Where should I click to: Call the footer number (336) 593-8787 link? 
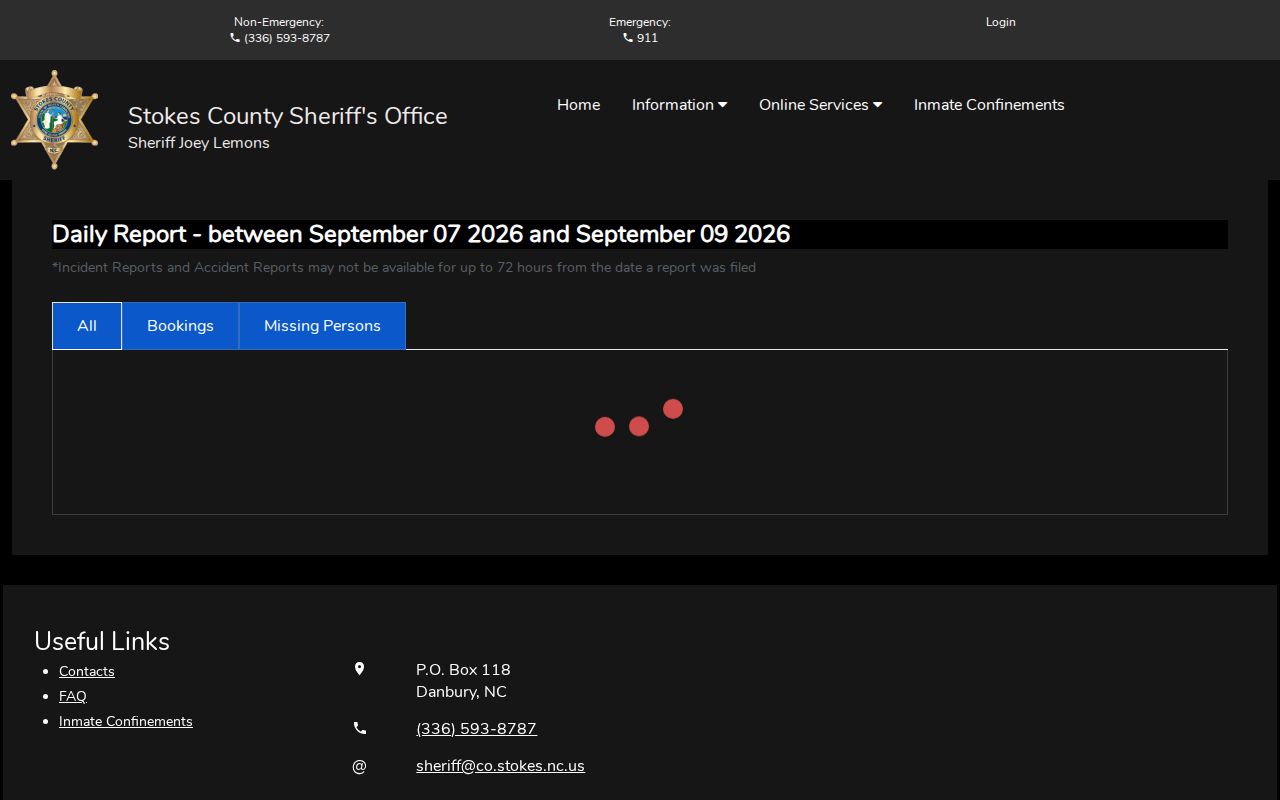tap(476, 729)
